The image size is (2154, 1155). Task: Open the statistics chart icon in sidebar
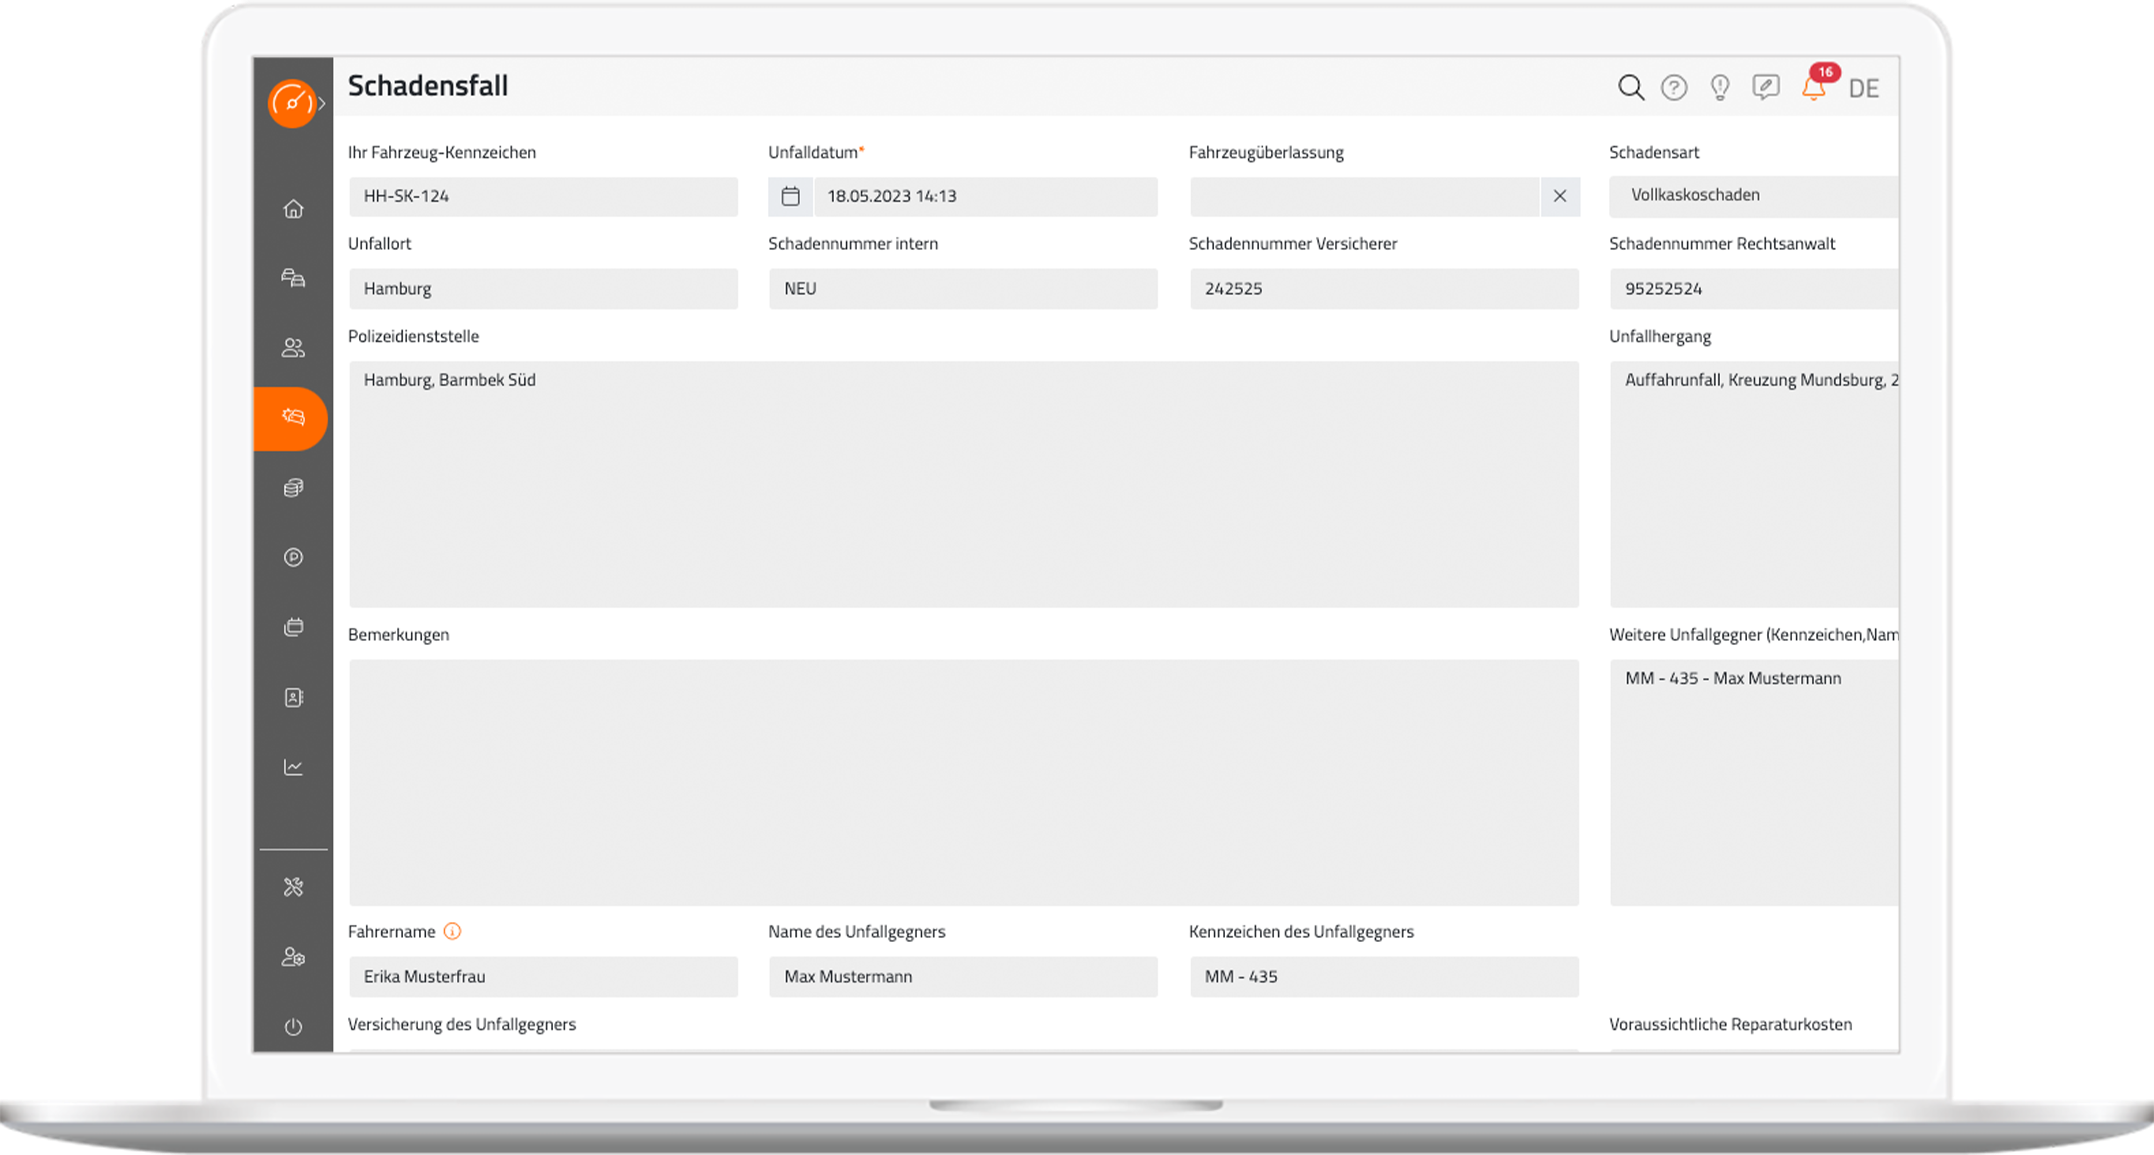tap(293, 766)
